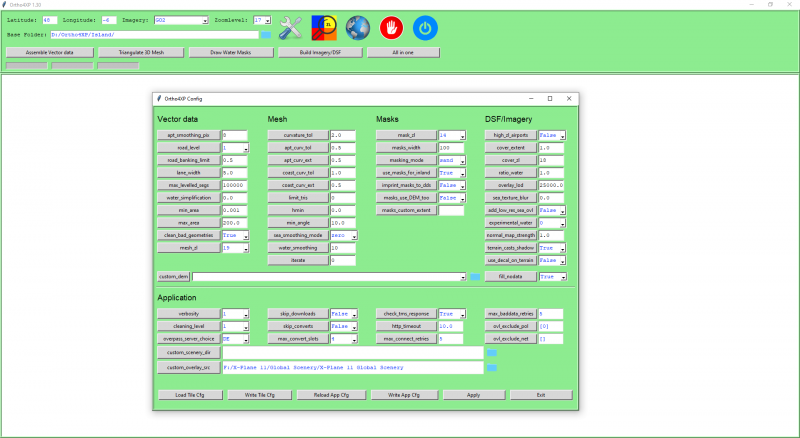Click the Longitude input field
Viewport: 800px width, 438px height.
[x=109, y=20]
